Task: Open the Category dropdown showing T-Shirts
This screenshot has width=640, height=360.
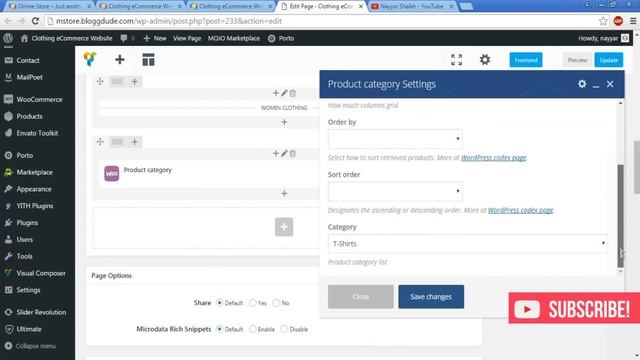Action: [468, 244]
